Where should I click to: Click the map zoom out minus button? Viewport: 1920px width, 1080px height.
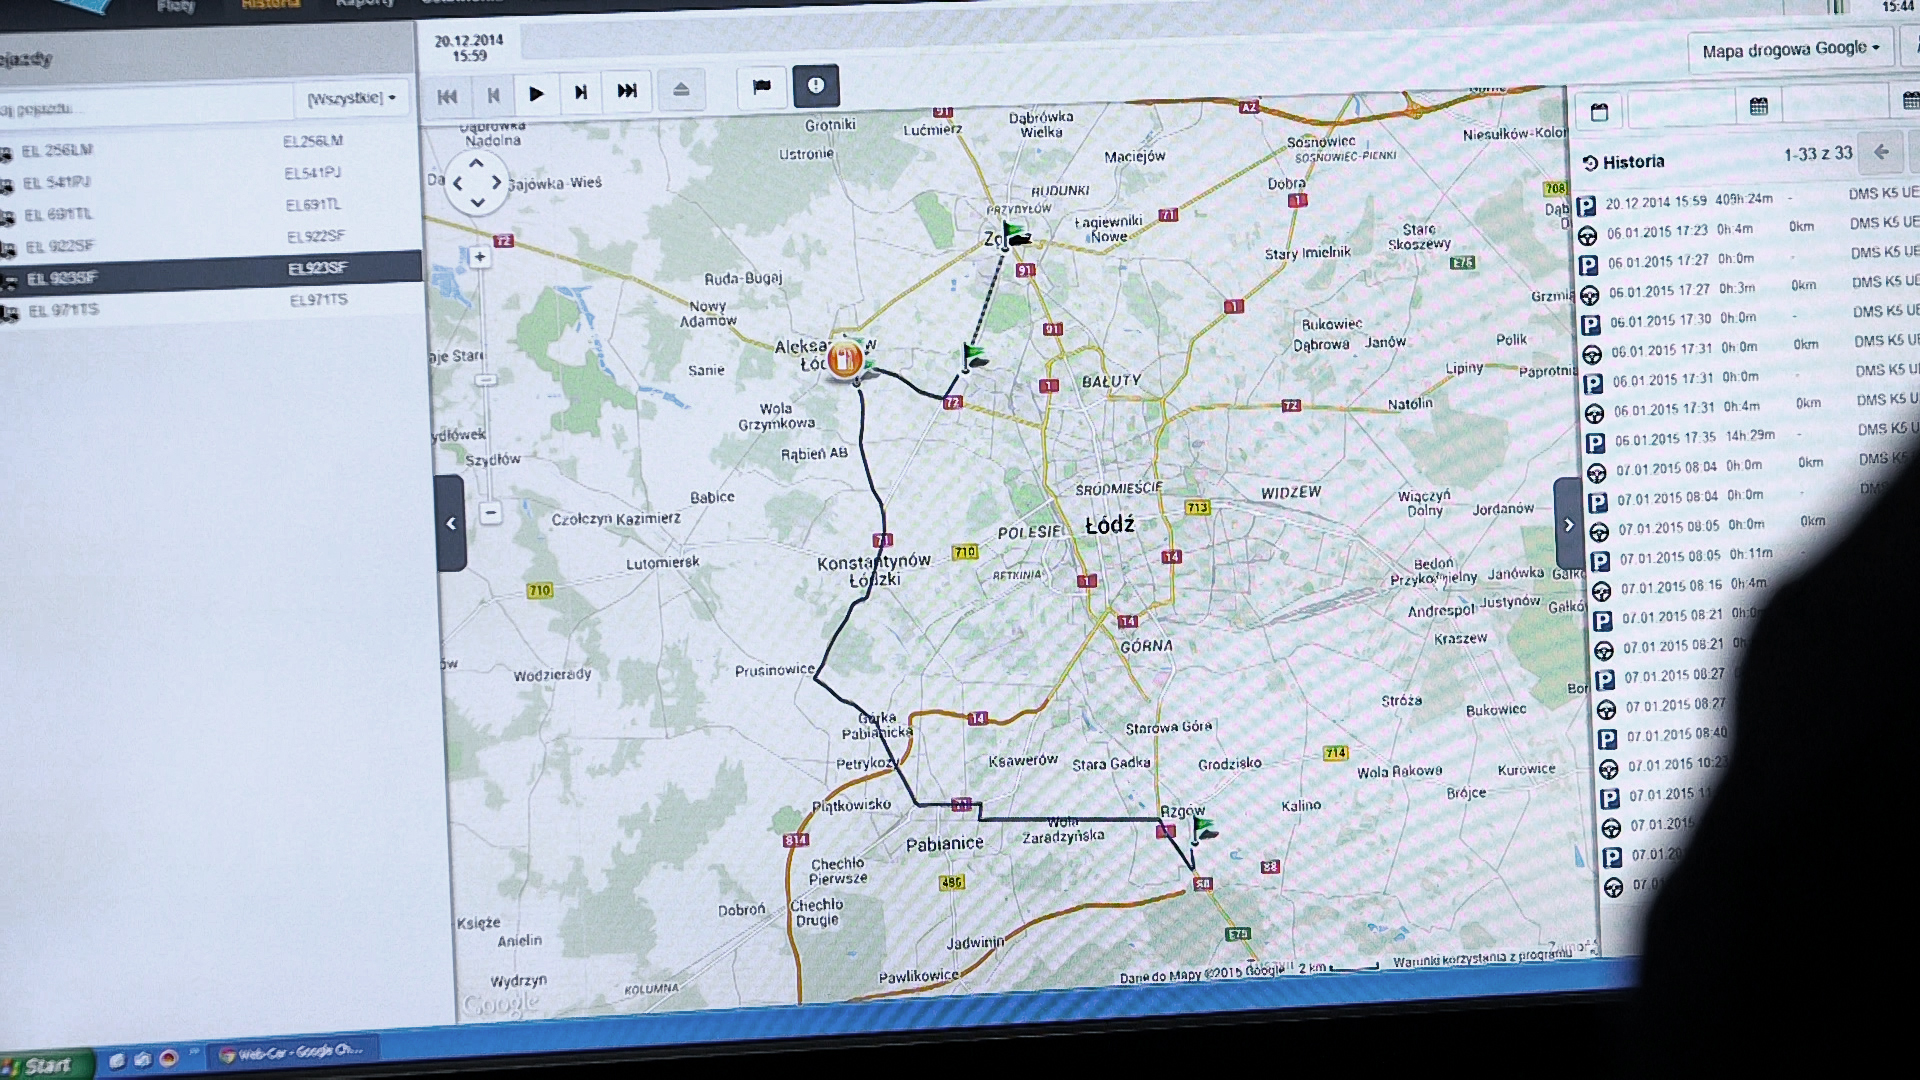pyautogui.click(x=490, y=513)
